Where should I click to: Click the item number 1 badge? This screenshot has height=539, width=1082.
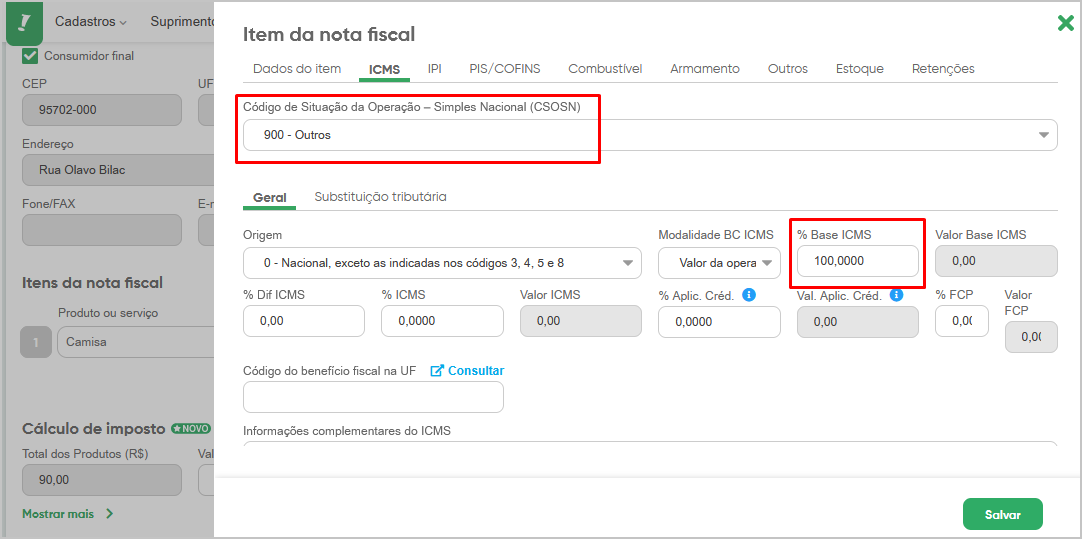(36, 342)
